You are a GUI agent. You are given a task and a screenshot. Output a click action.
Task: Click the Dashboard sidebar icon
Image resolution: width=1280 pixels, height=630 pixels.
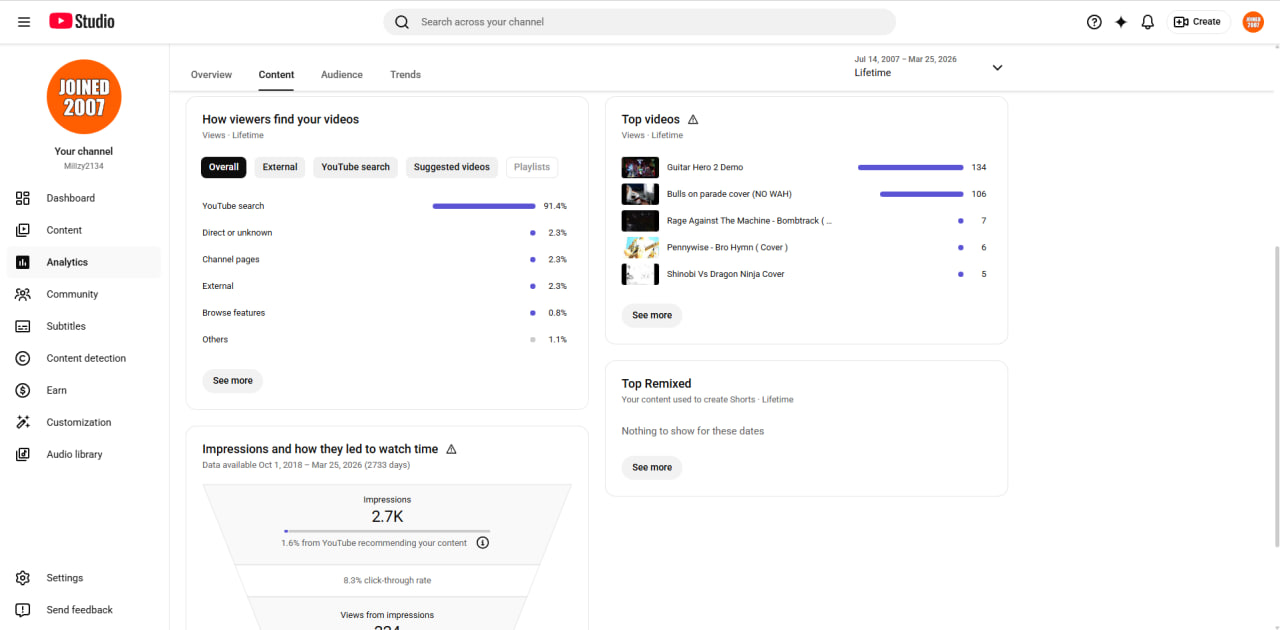(x=23, y=198)
